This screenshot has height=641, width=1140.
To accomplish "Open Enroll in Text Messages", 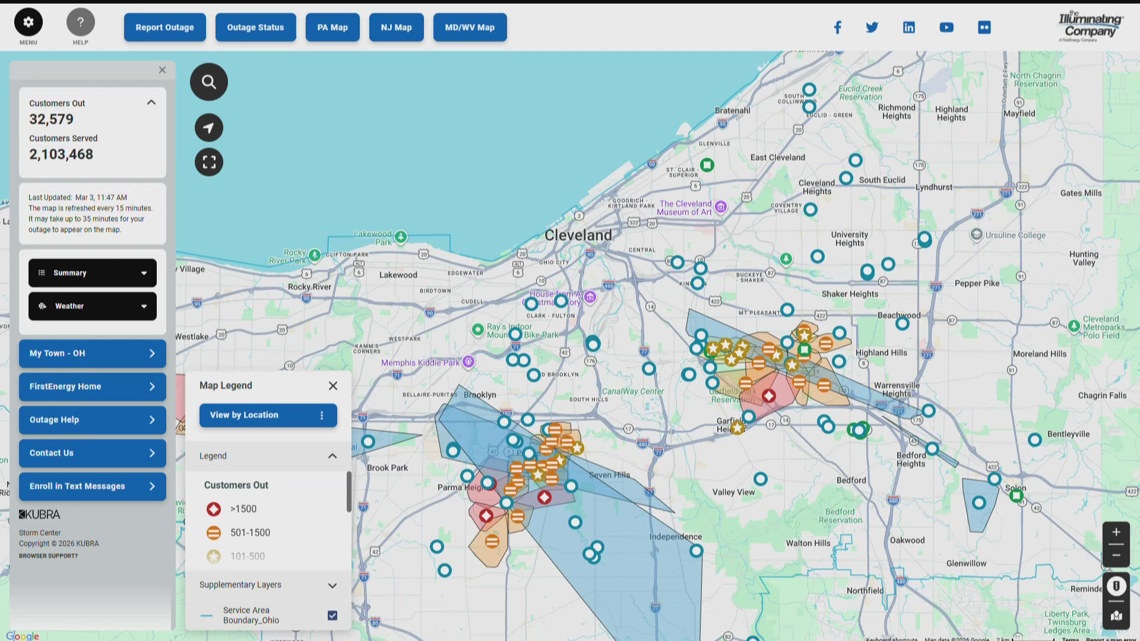I will coord(92,487).
